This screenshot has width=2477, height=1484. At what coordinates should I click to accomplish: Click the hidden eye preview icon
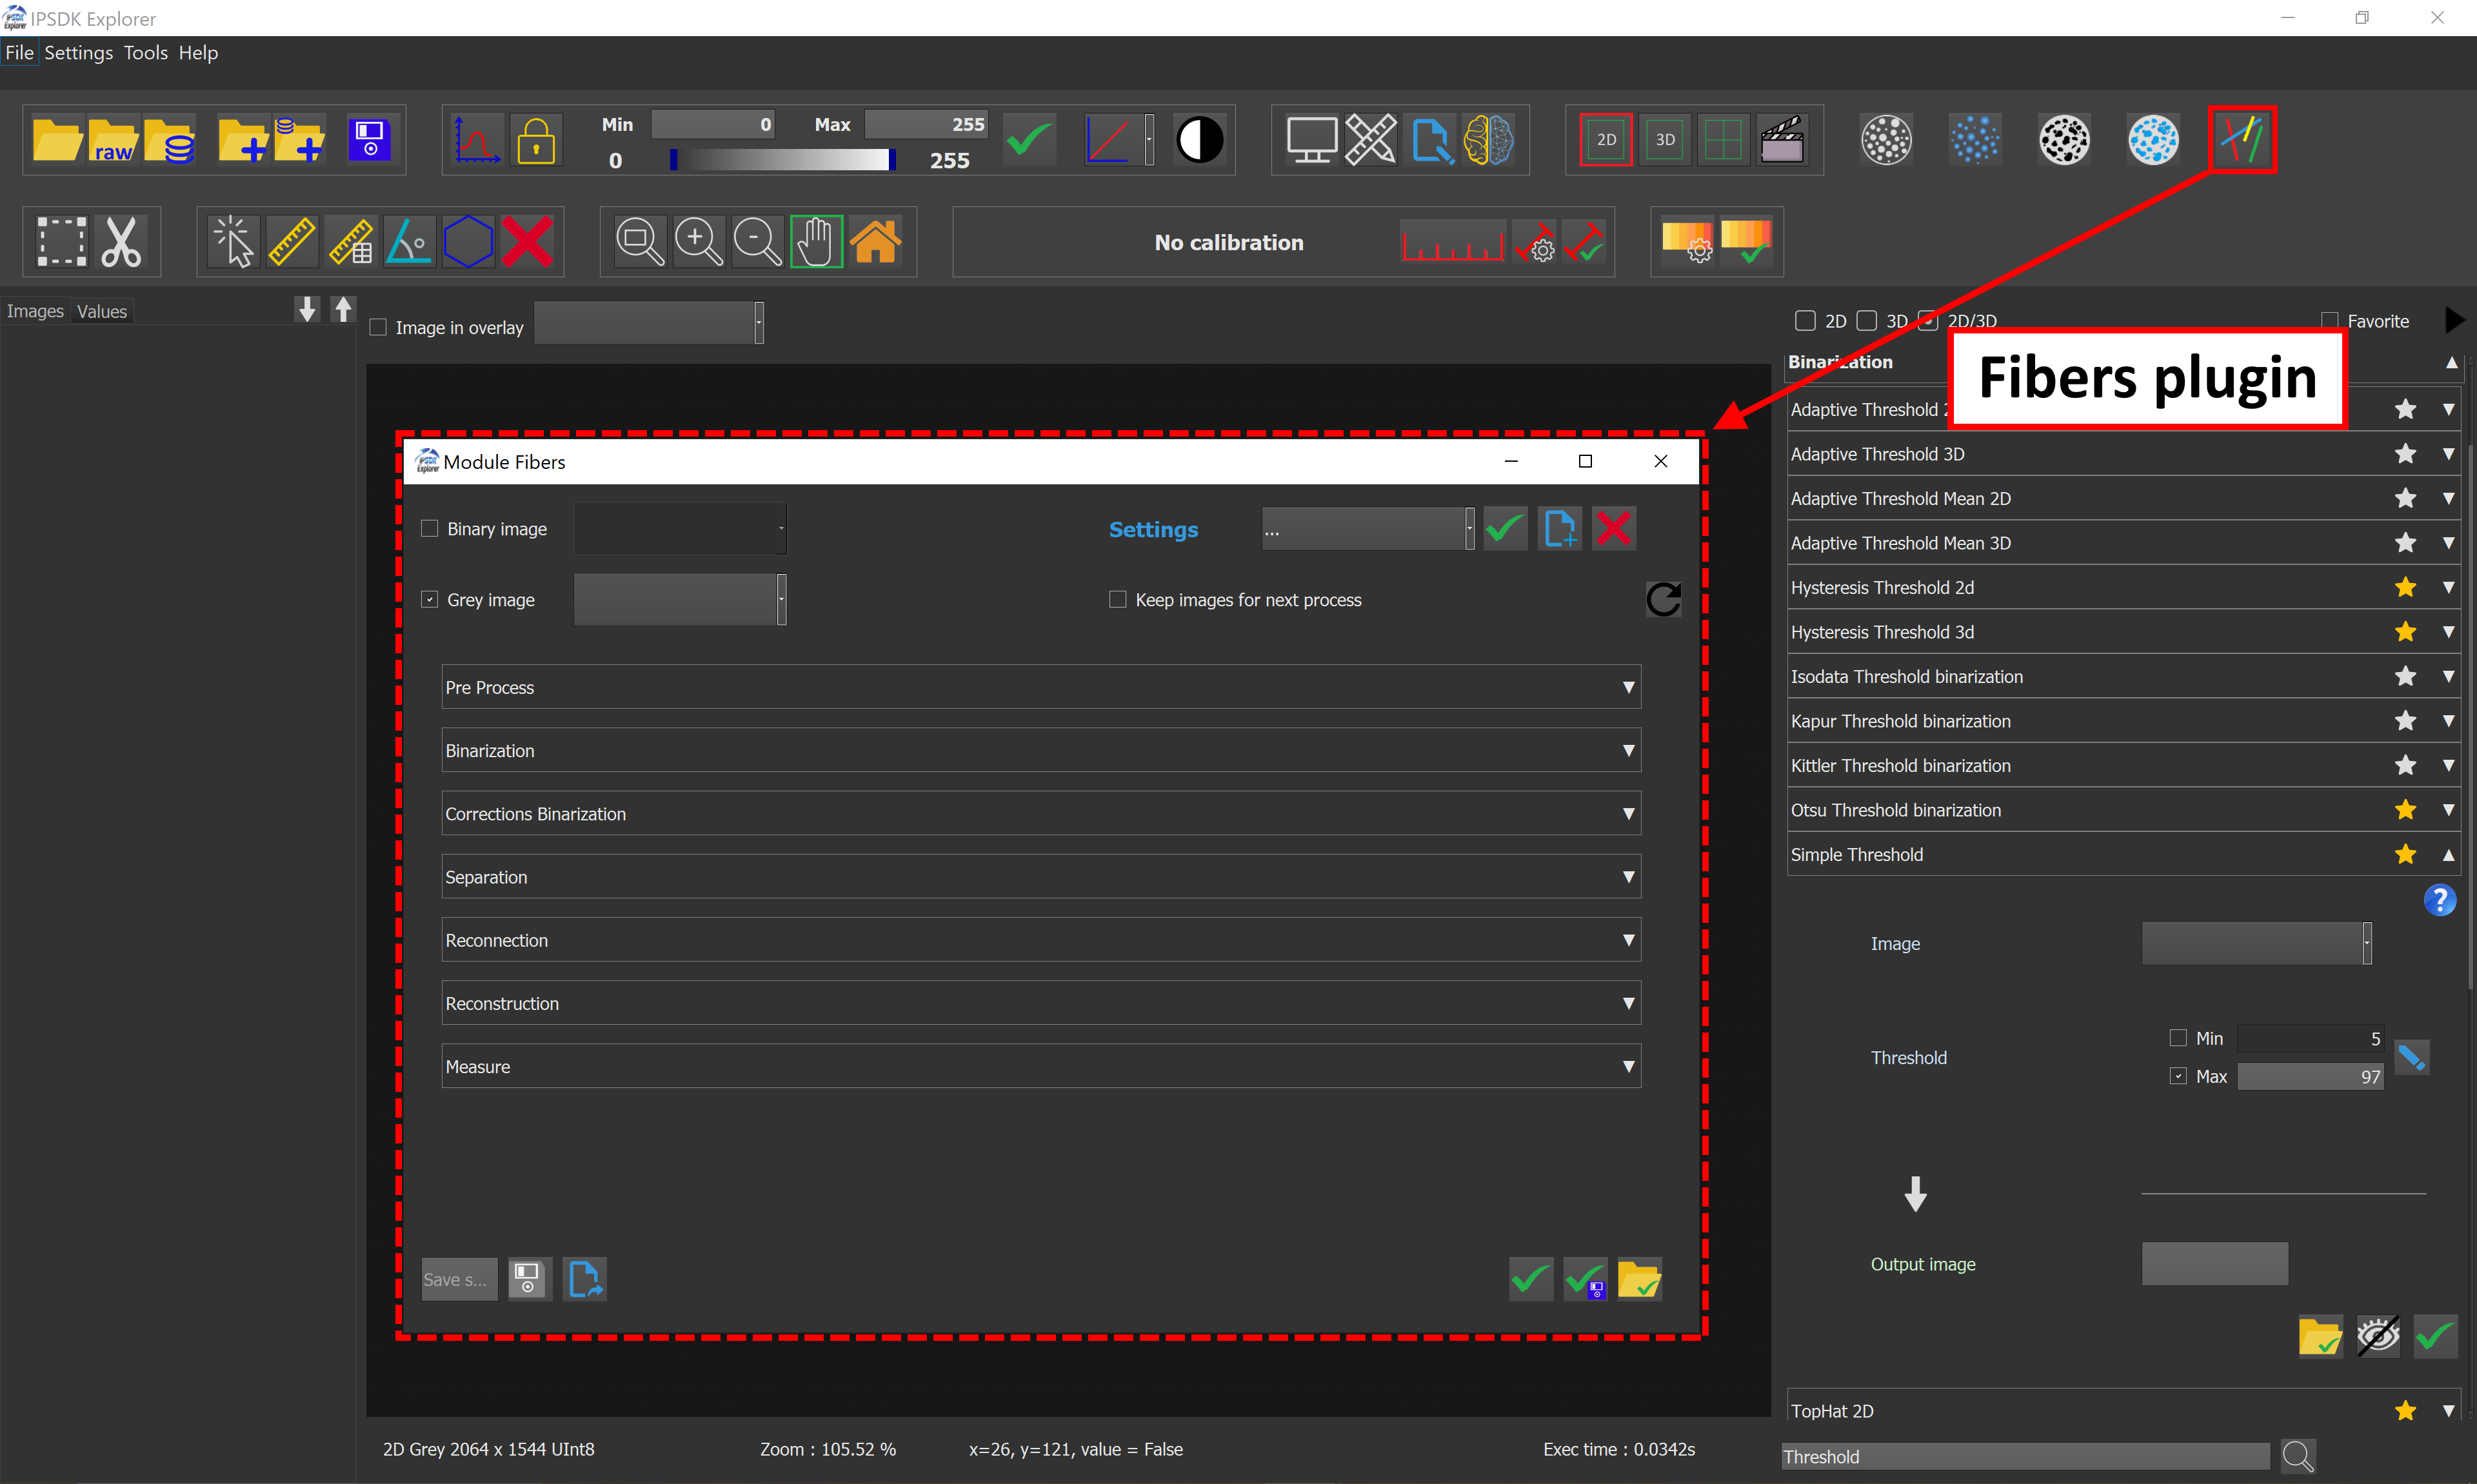coord(2378,1336)
